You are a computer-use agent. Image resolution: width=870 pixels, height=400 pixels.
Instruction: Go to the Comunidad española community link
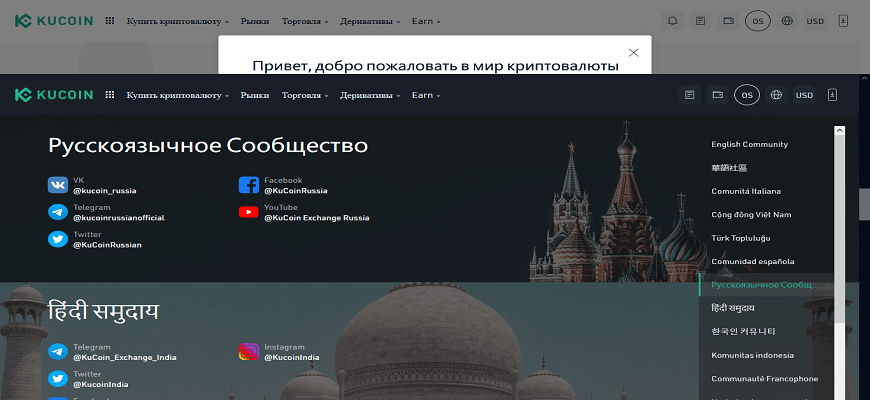[x=752, y=262]
